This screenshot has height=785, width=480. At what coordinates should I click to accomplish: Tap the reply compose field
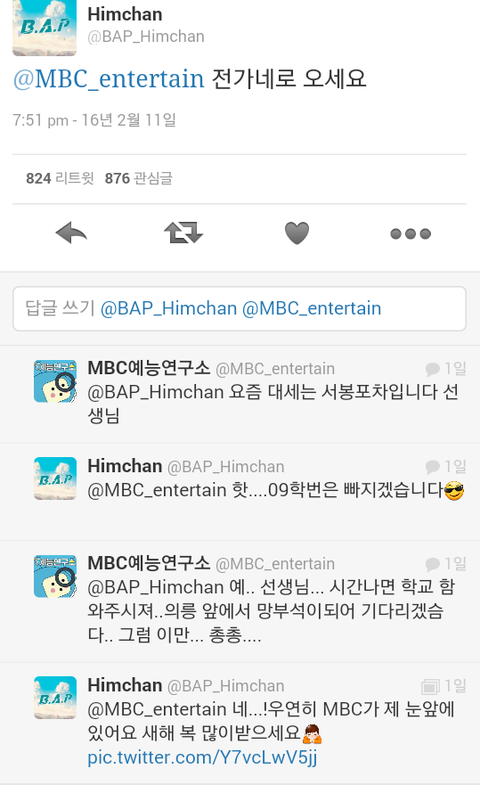click(x=239, y=308)
